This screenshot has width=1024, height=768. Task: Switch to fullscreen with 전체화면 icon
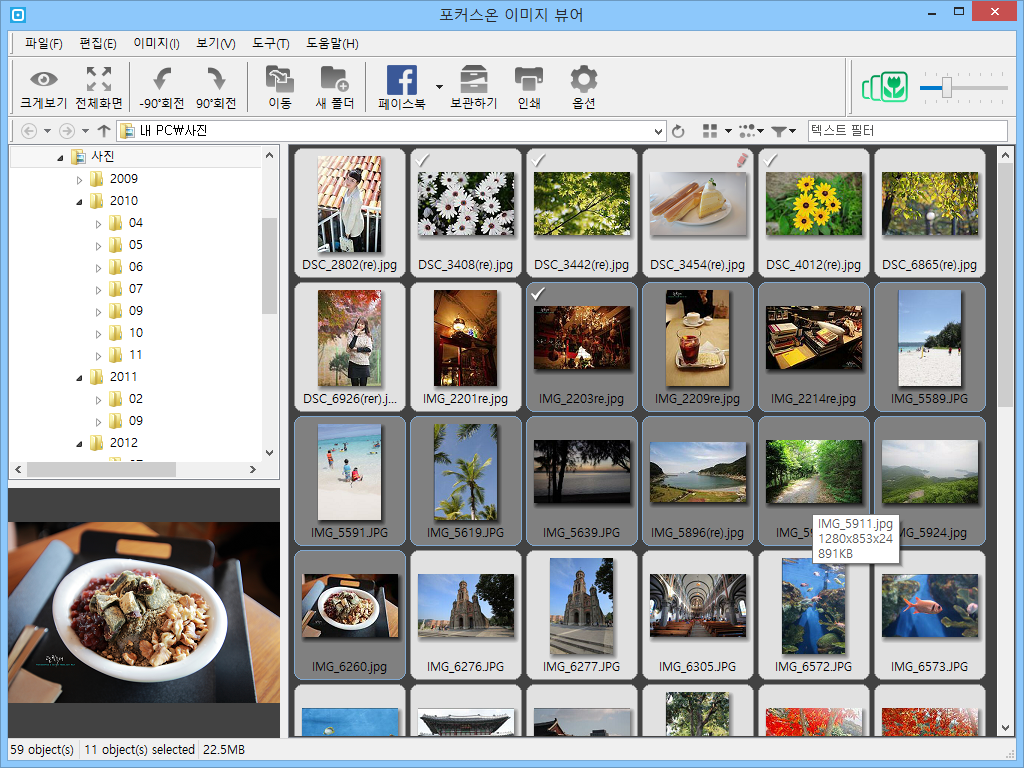click(x=99, y=79)
